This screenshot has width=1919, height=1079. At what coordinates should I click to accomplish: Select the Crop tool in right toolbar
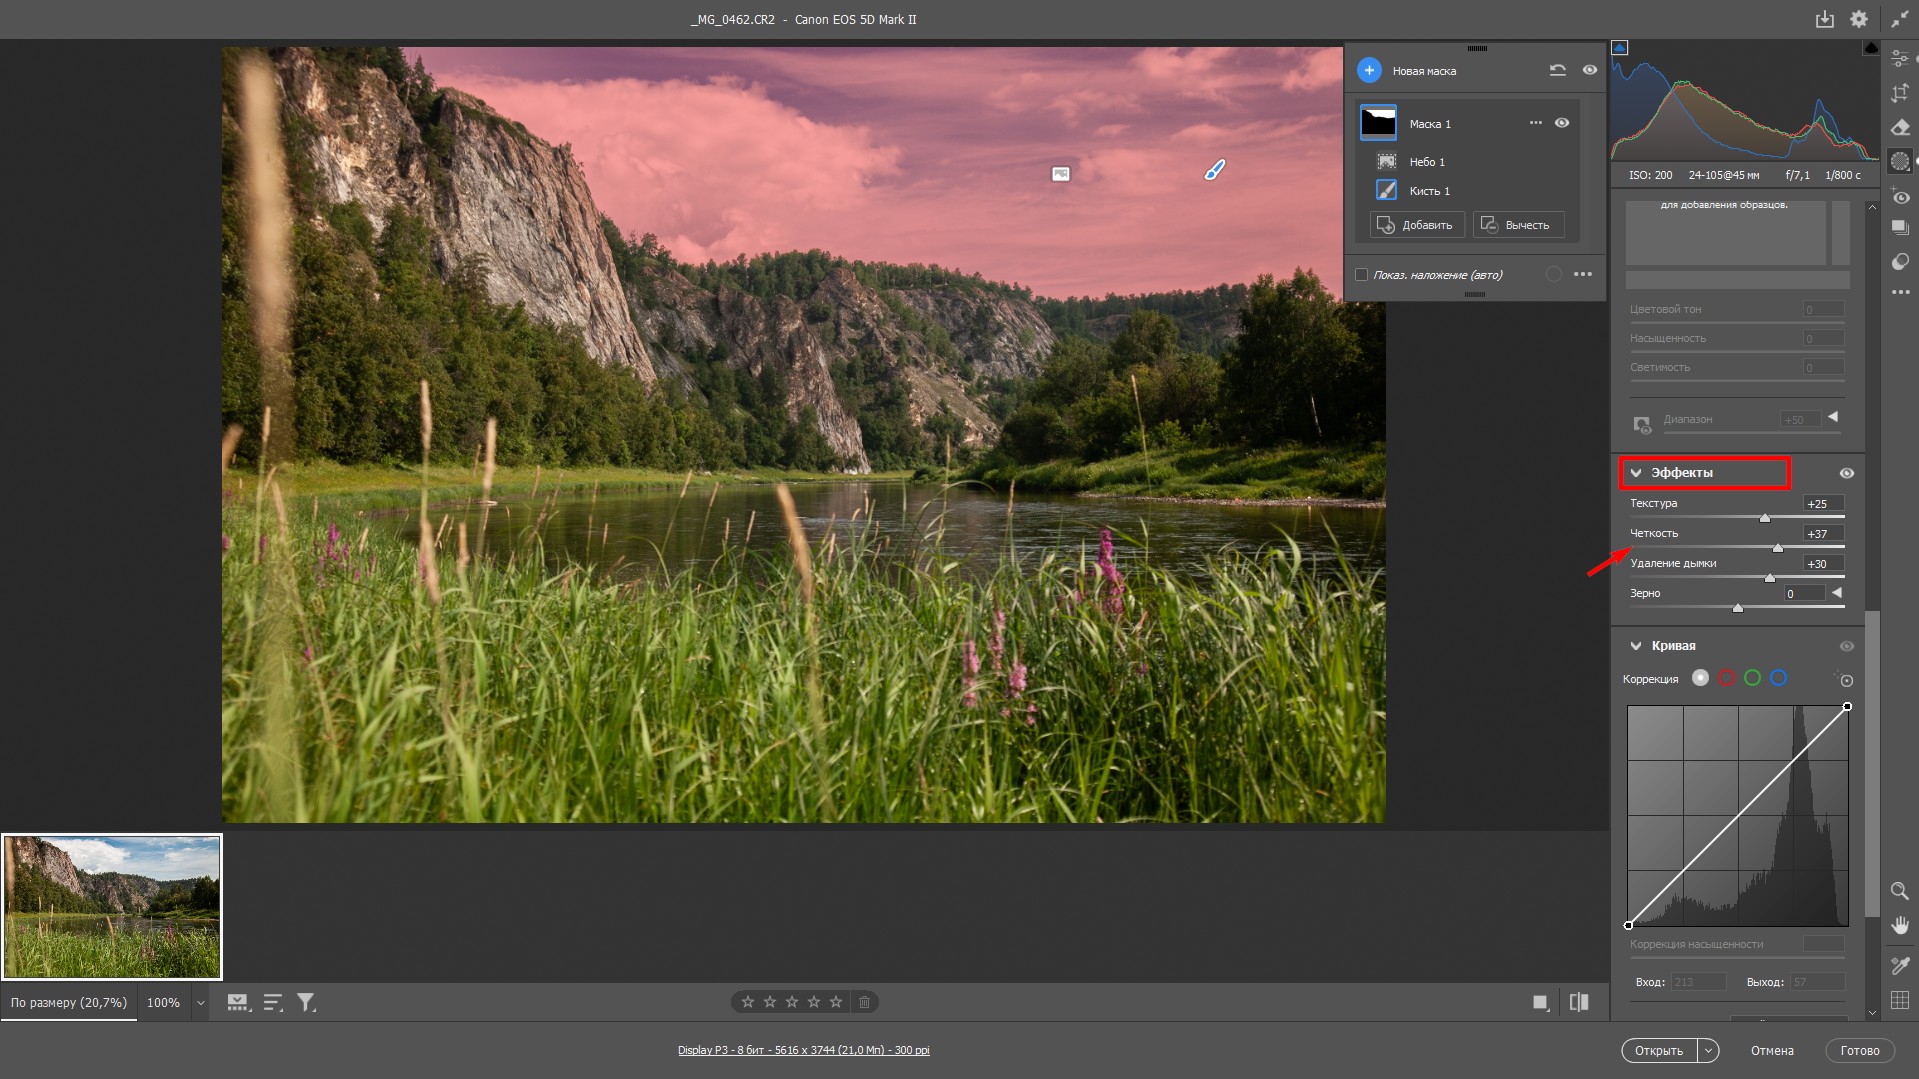pos(1900,93)
